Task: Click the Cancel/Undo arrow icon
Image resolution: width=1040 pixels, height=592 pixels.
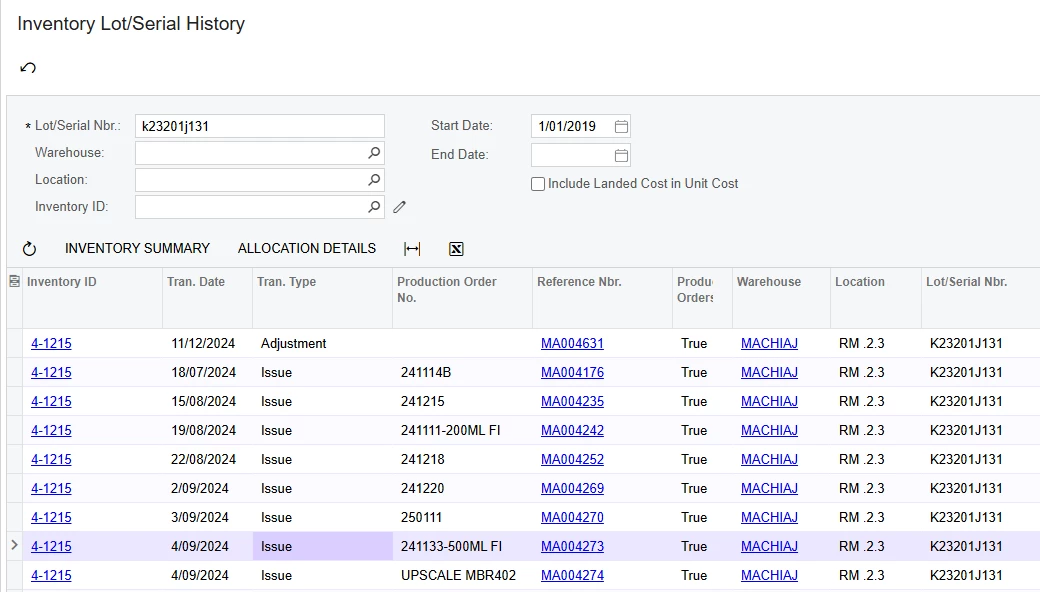Action: [28, 68]
